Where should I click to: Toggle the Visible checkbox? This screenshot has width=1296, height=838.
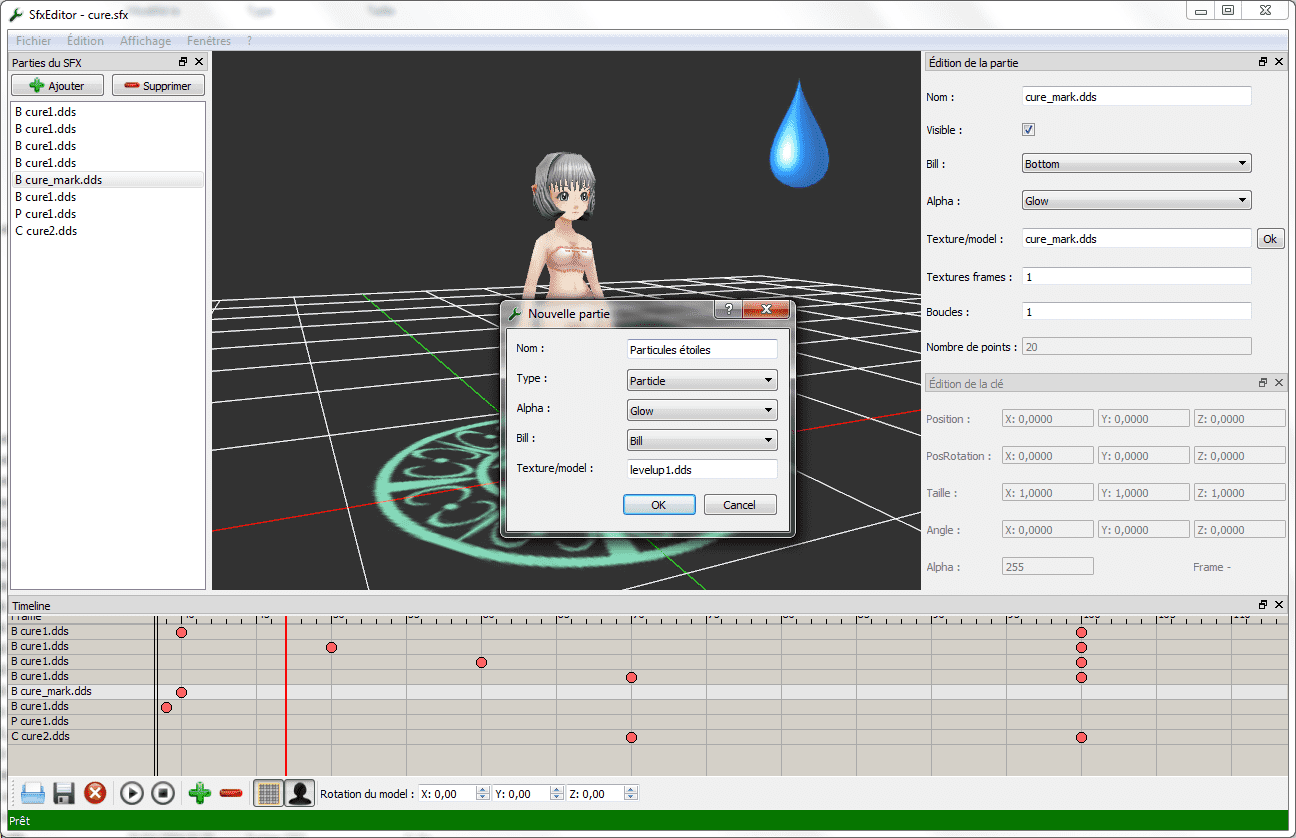pyautogui.click(x=1028, y=130)
